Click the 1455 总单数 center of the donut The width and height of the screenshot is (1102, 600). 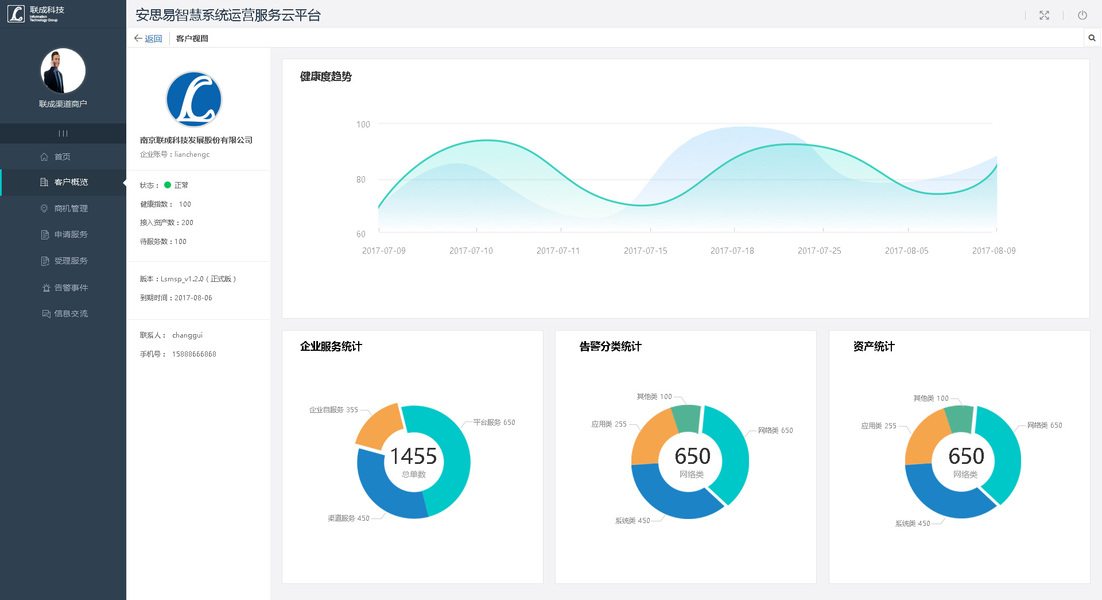[x=413, y=462]
